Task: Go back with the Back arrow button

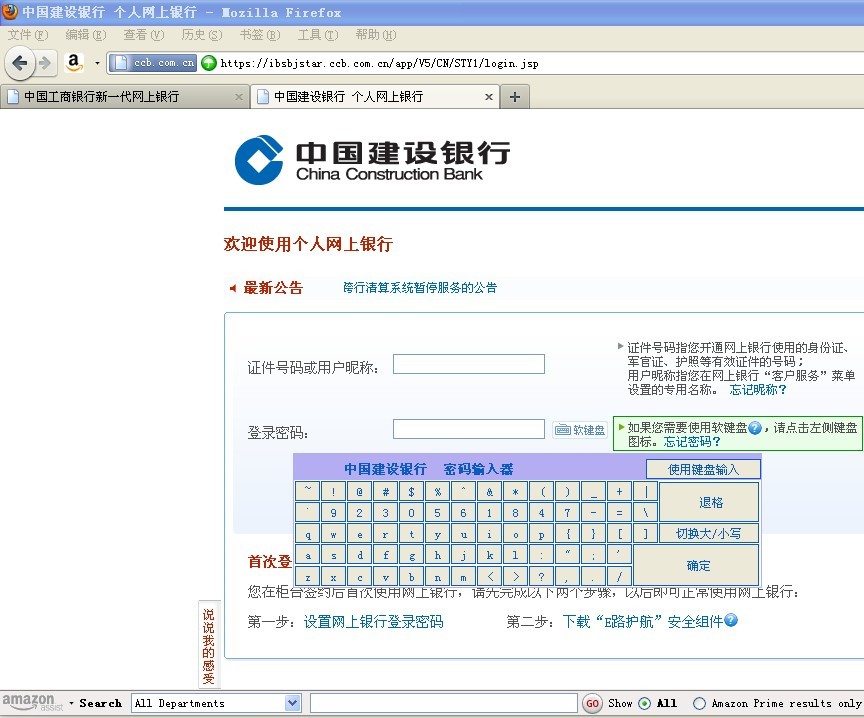Action: (19, 63)
